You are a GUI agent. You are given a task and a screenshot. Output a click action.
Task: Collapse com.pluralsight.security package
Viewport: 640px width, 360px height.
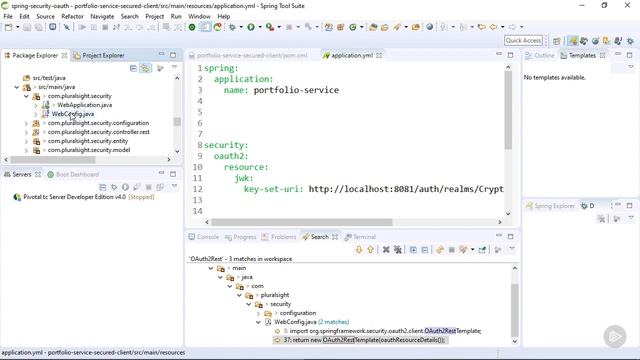[26, 96]
